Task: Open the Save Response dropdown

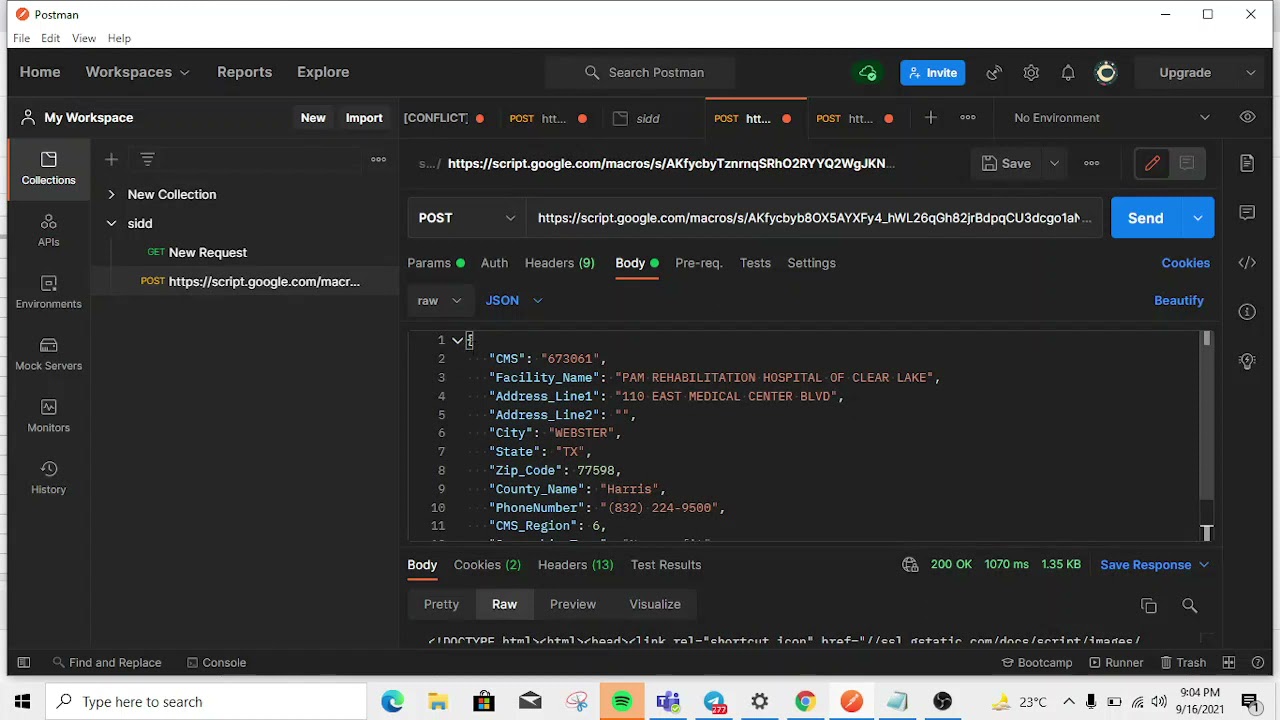Action: pos(1154,565)
